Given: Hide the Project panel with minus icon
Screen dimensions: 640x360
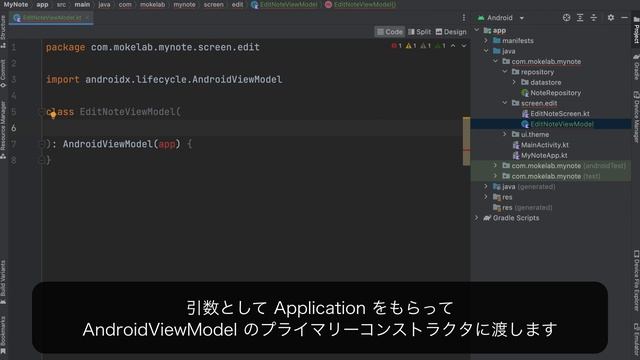Looking at the screenshot, I should coord(624,18).
